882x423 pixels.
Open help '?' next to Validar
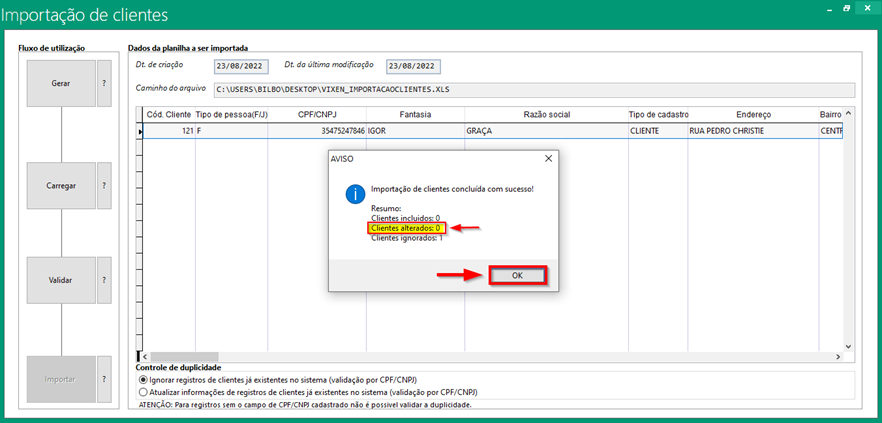(104, 280)
